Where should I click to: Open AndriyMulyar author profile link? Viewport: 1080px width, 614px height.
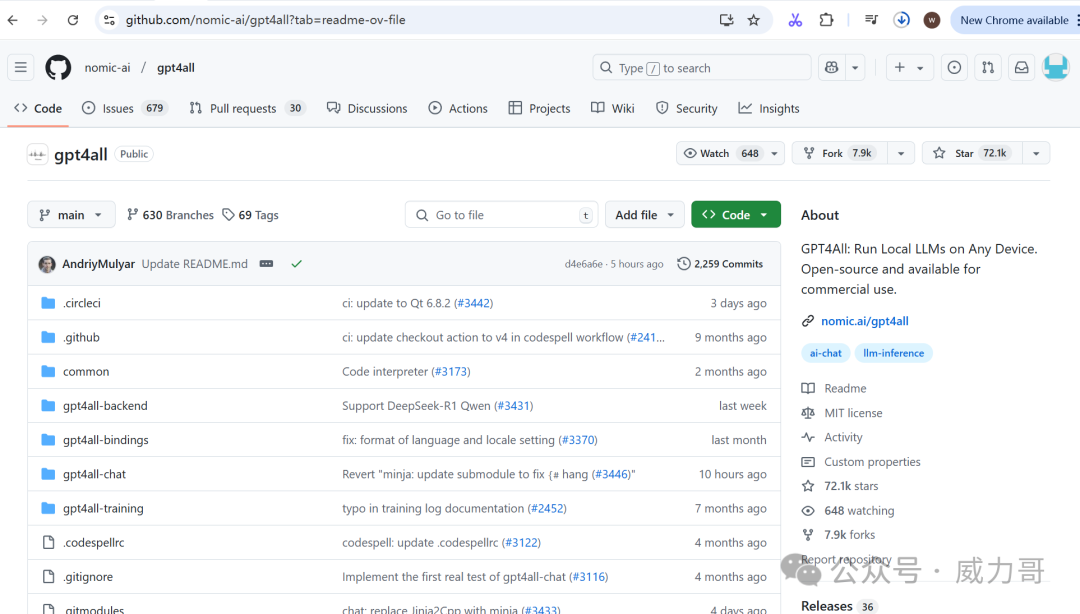click(98, 264)
